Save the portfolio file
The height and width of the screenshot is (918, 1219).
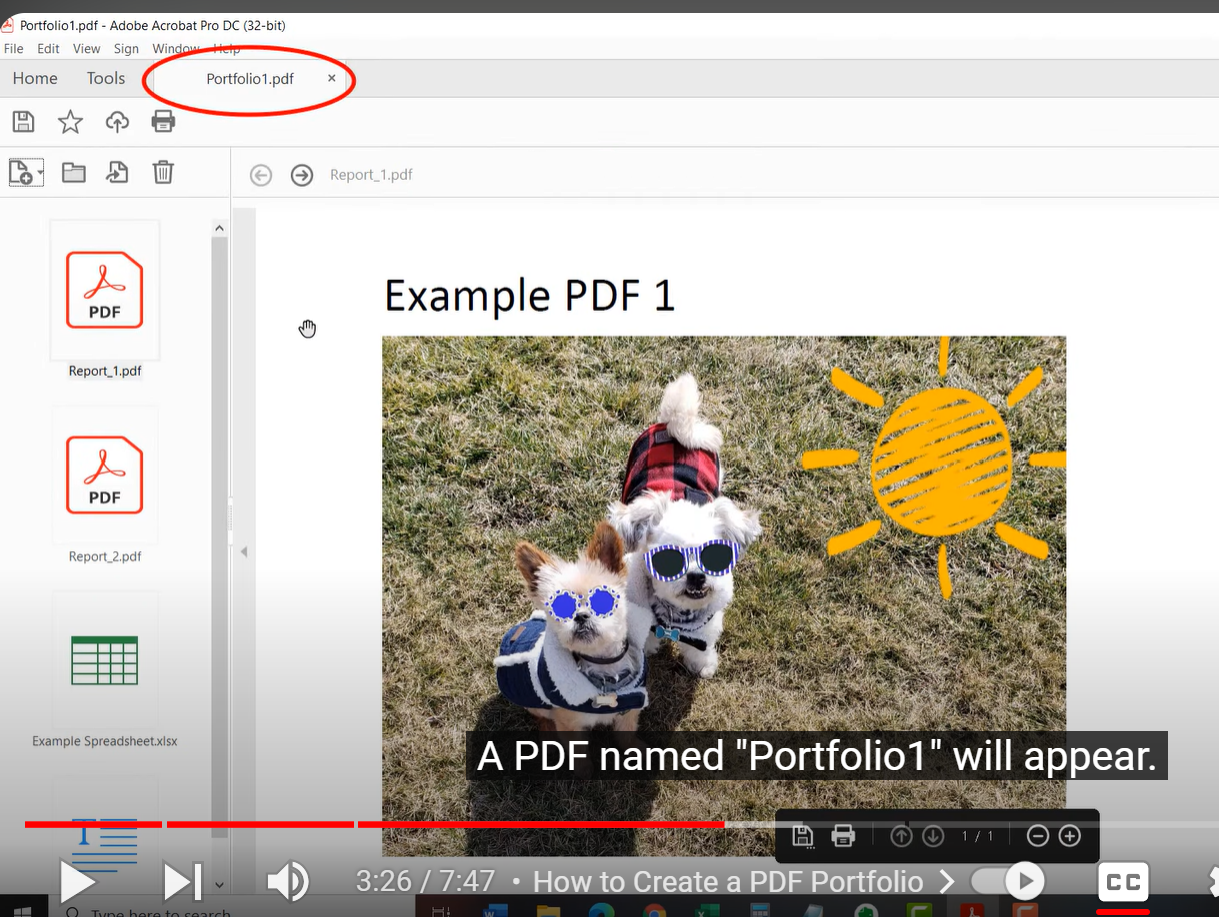22,121
